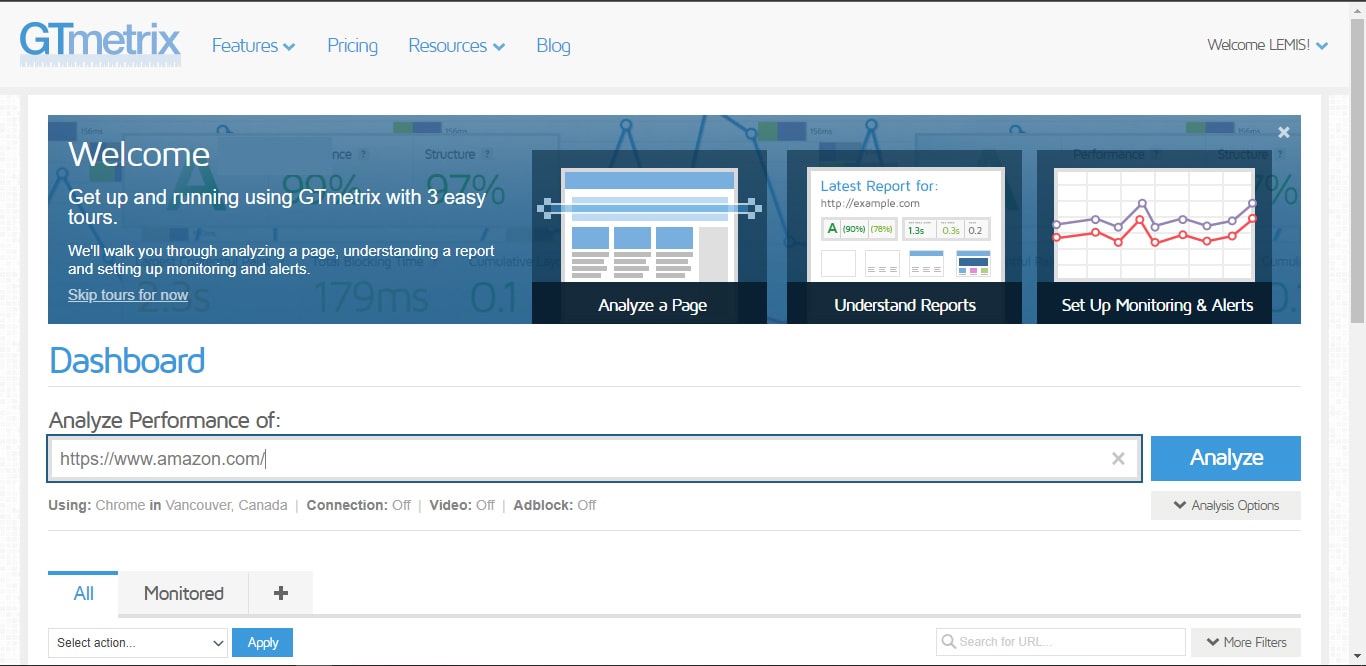Screen dimensions: 1366x666
Task: Click the blue Analyze button
Action: pyautogui.click(x=1226, y=458)
